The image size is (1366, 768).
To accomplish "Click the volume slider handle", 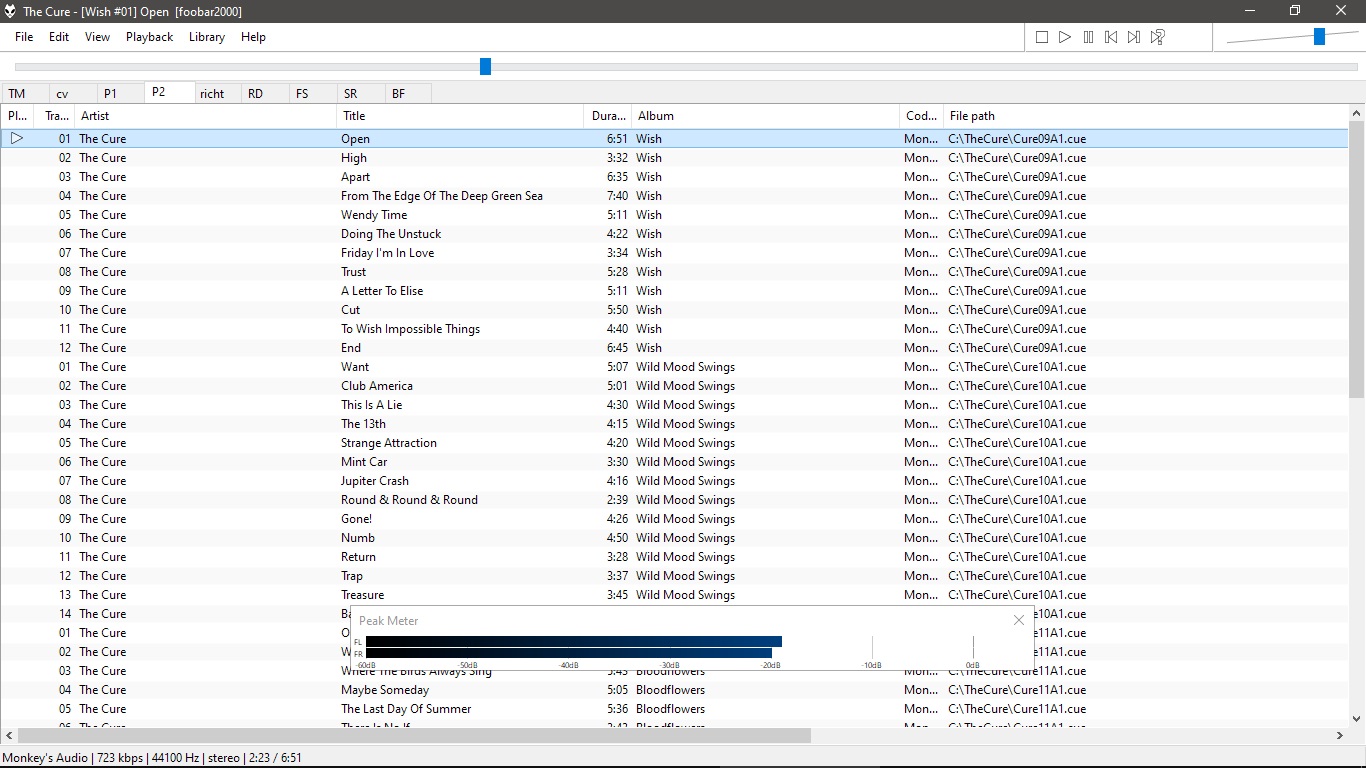I will (x=1319, y=37).
